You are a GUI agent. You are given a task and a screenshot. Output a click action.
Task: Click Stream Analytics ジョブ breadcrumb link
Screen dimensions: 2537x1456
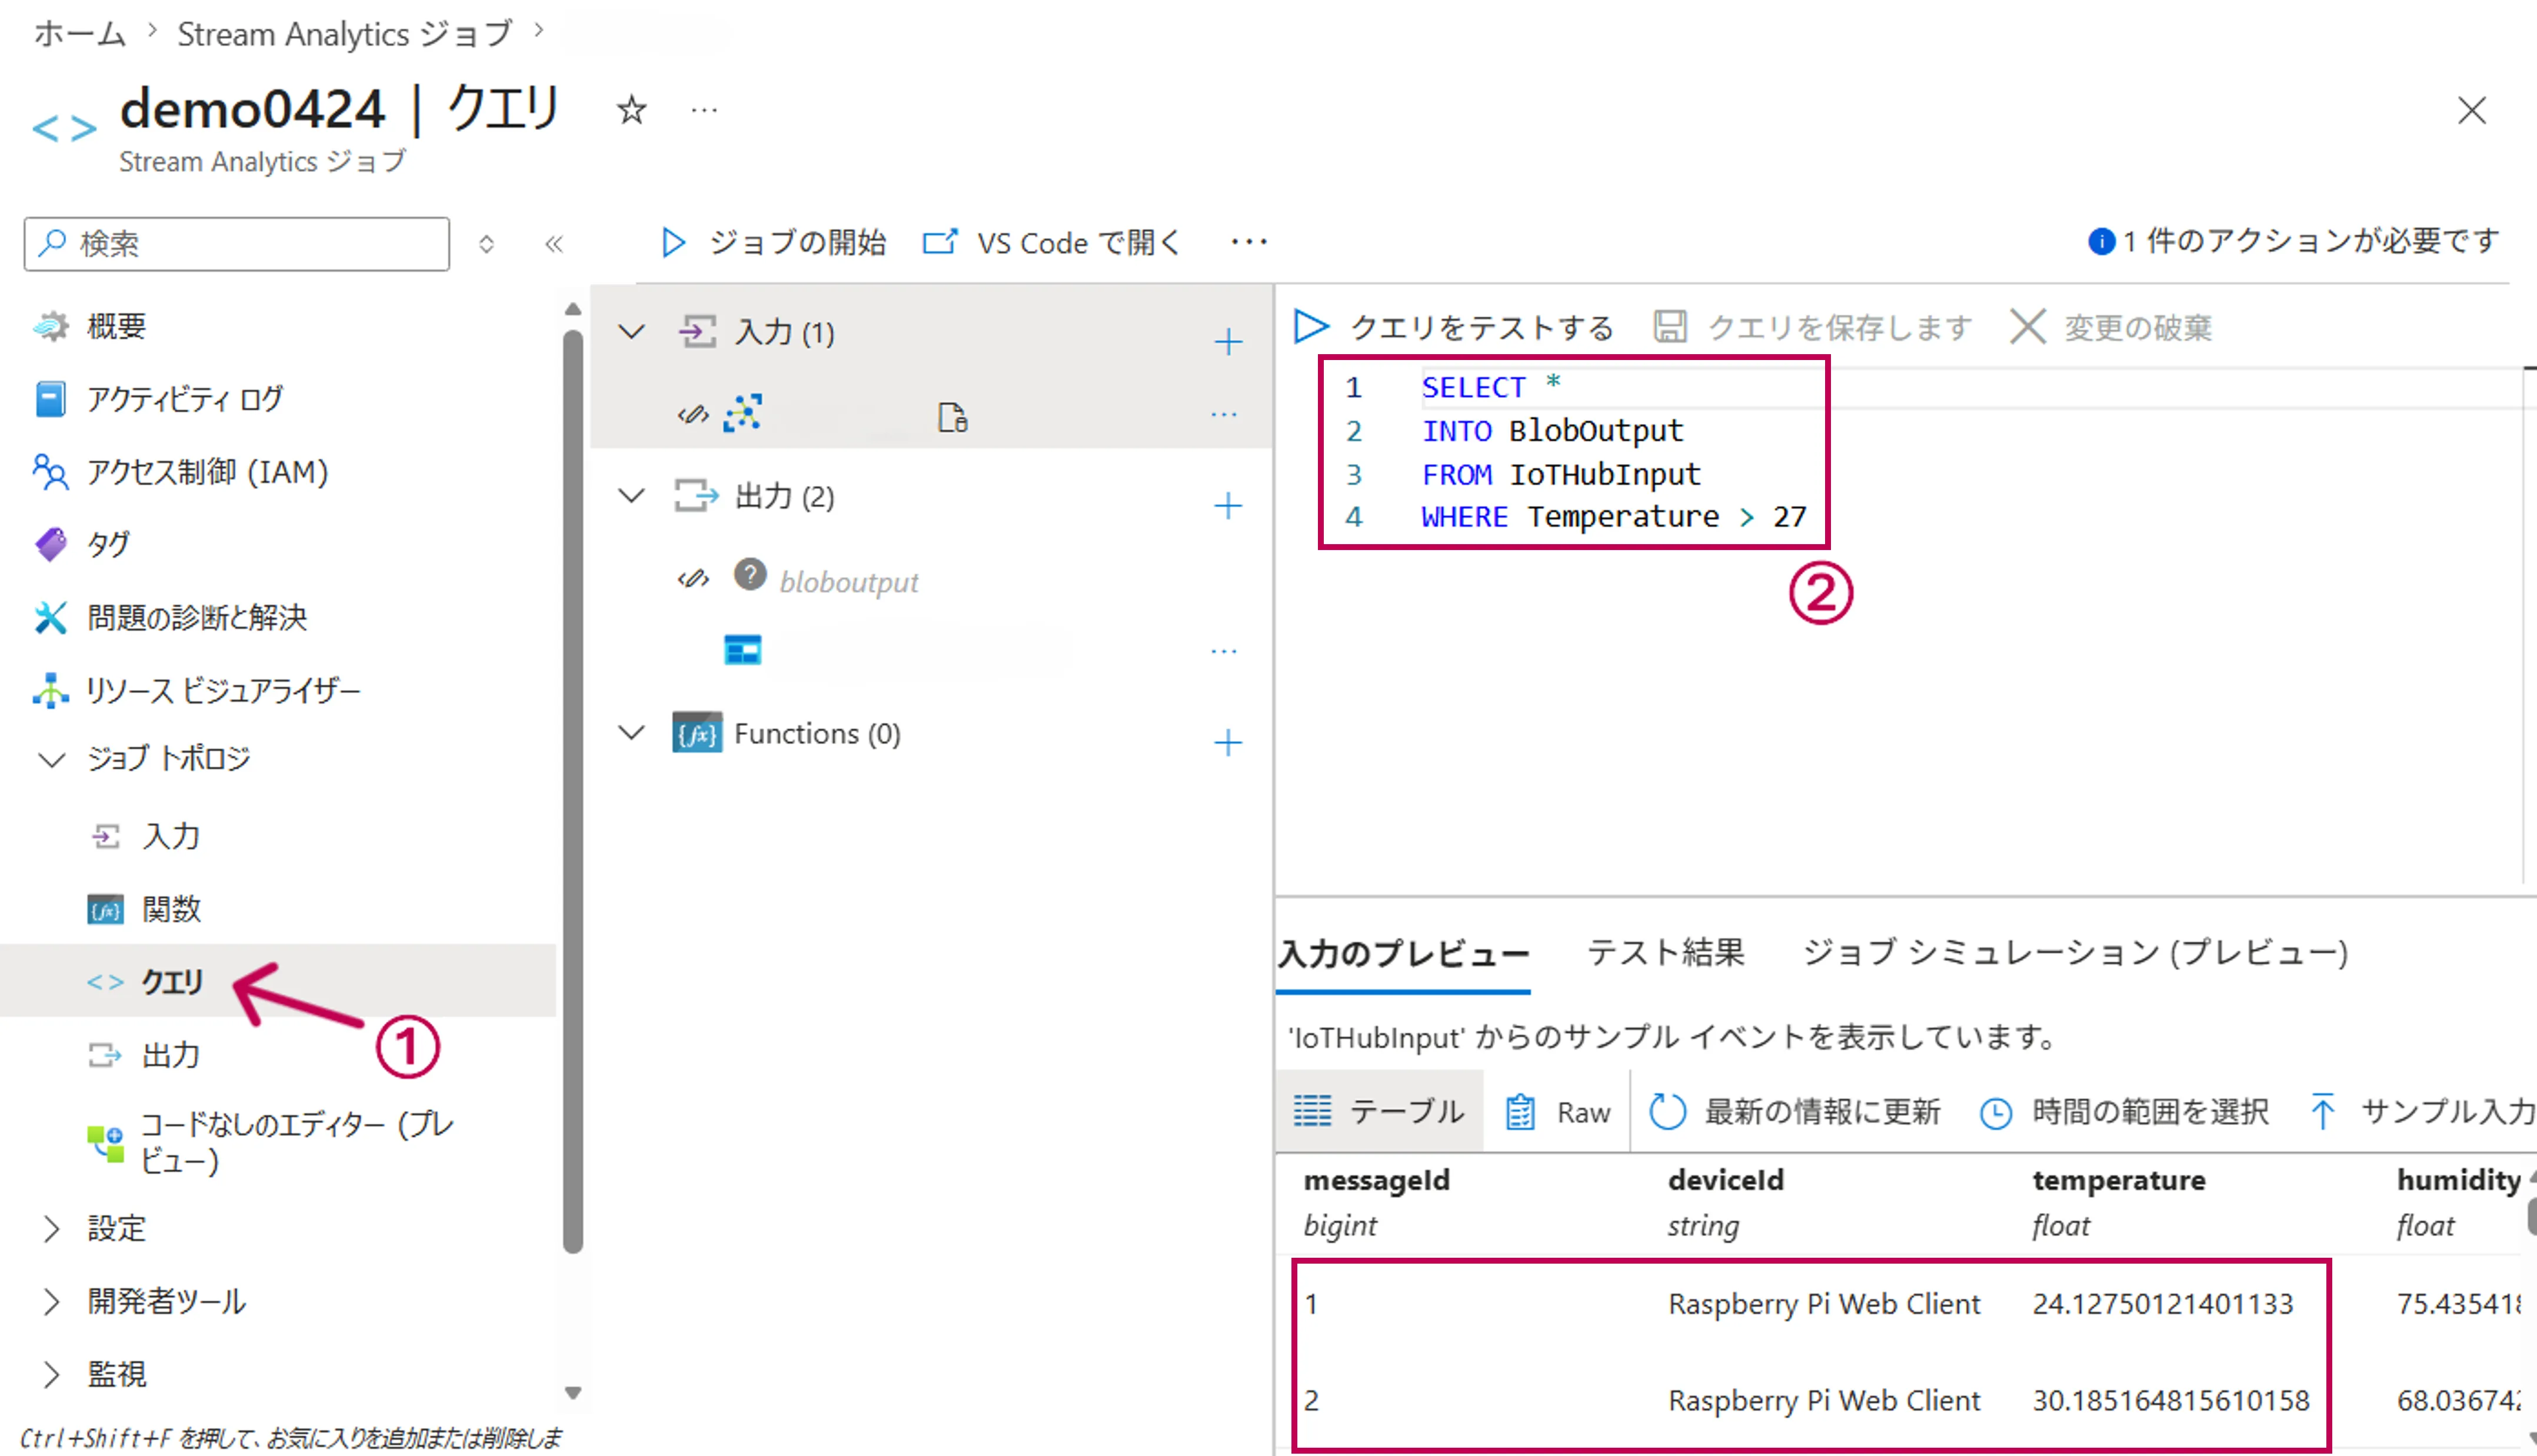tap(345, 34)
